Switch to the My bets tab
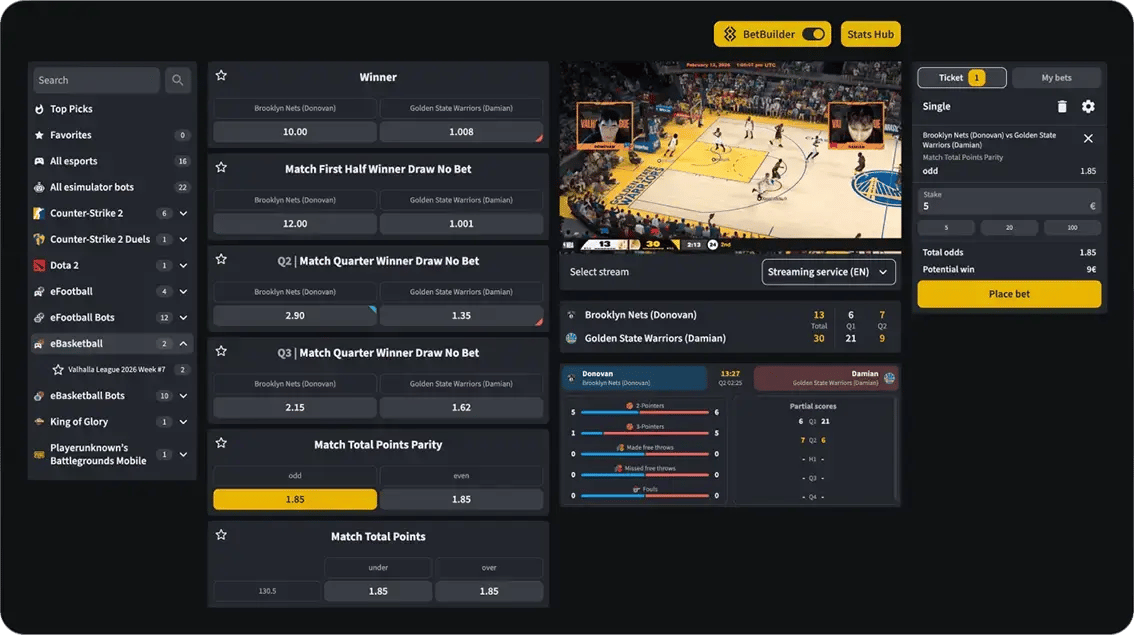The height and width of the screenshot is (635, 1134). click(x=1056, y=78)
